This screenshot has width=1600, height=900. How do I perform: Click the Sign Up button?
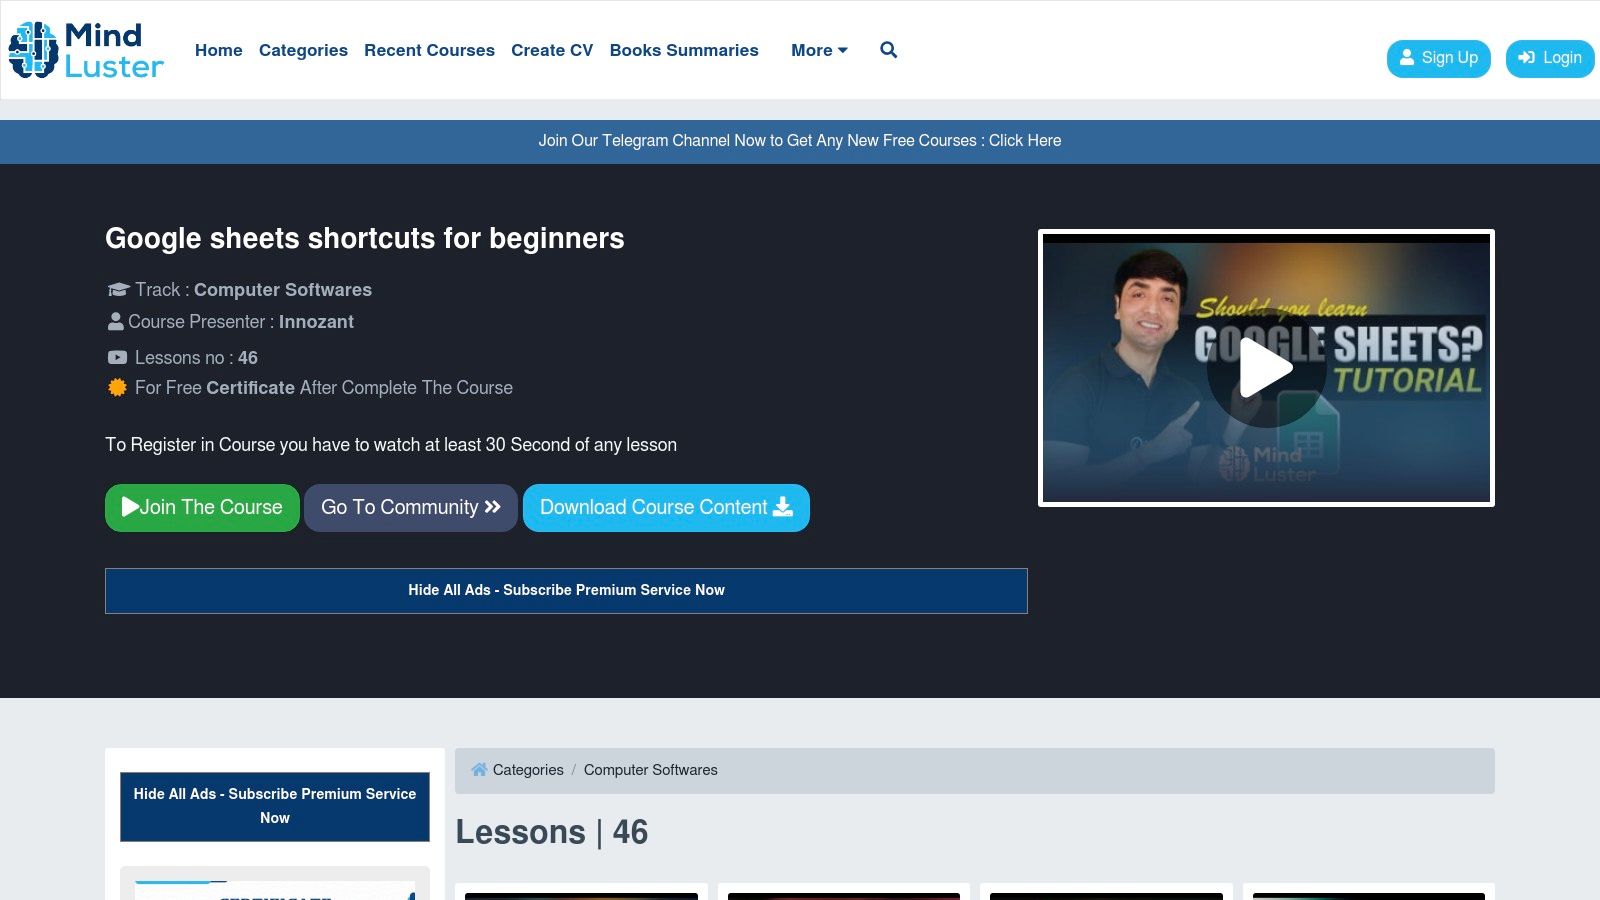[x=1438, y=58]
